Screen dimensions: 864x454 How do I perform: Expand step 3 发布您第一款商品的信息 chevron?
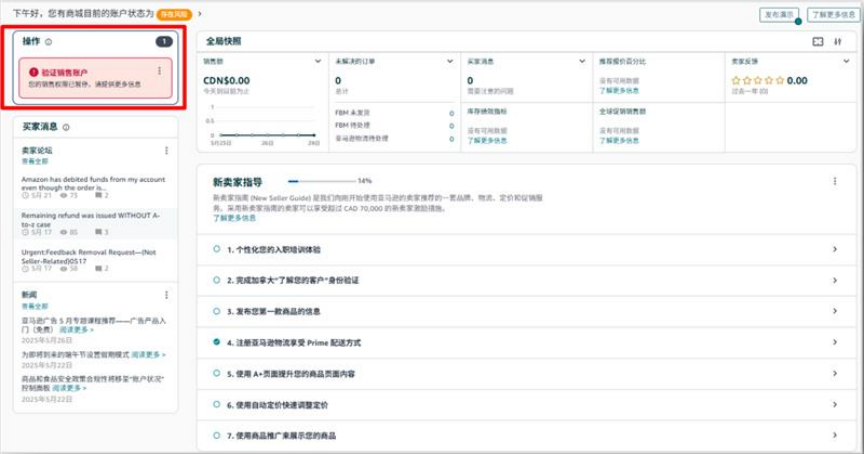point(834,311)
